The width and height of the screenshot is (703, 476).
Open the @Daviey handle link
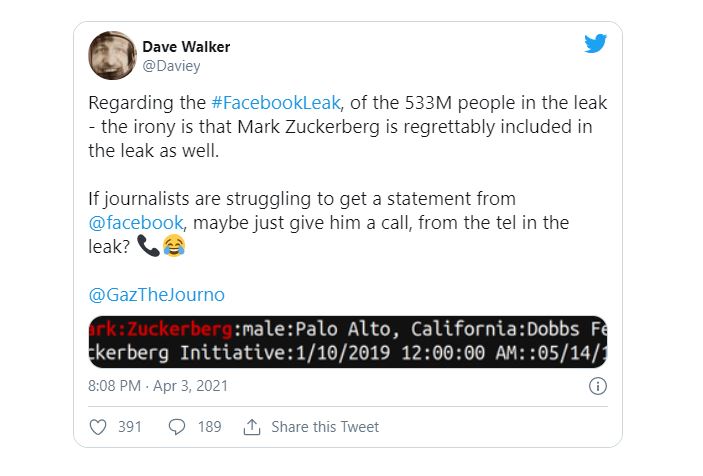pyautogui.click(x=171, y=66)
